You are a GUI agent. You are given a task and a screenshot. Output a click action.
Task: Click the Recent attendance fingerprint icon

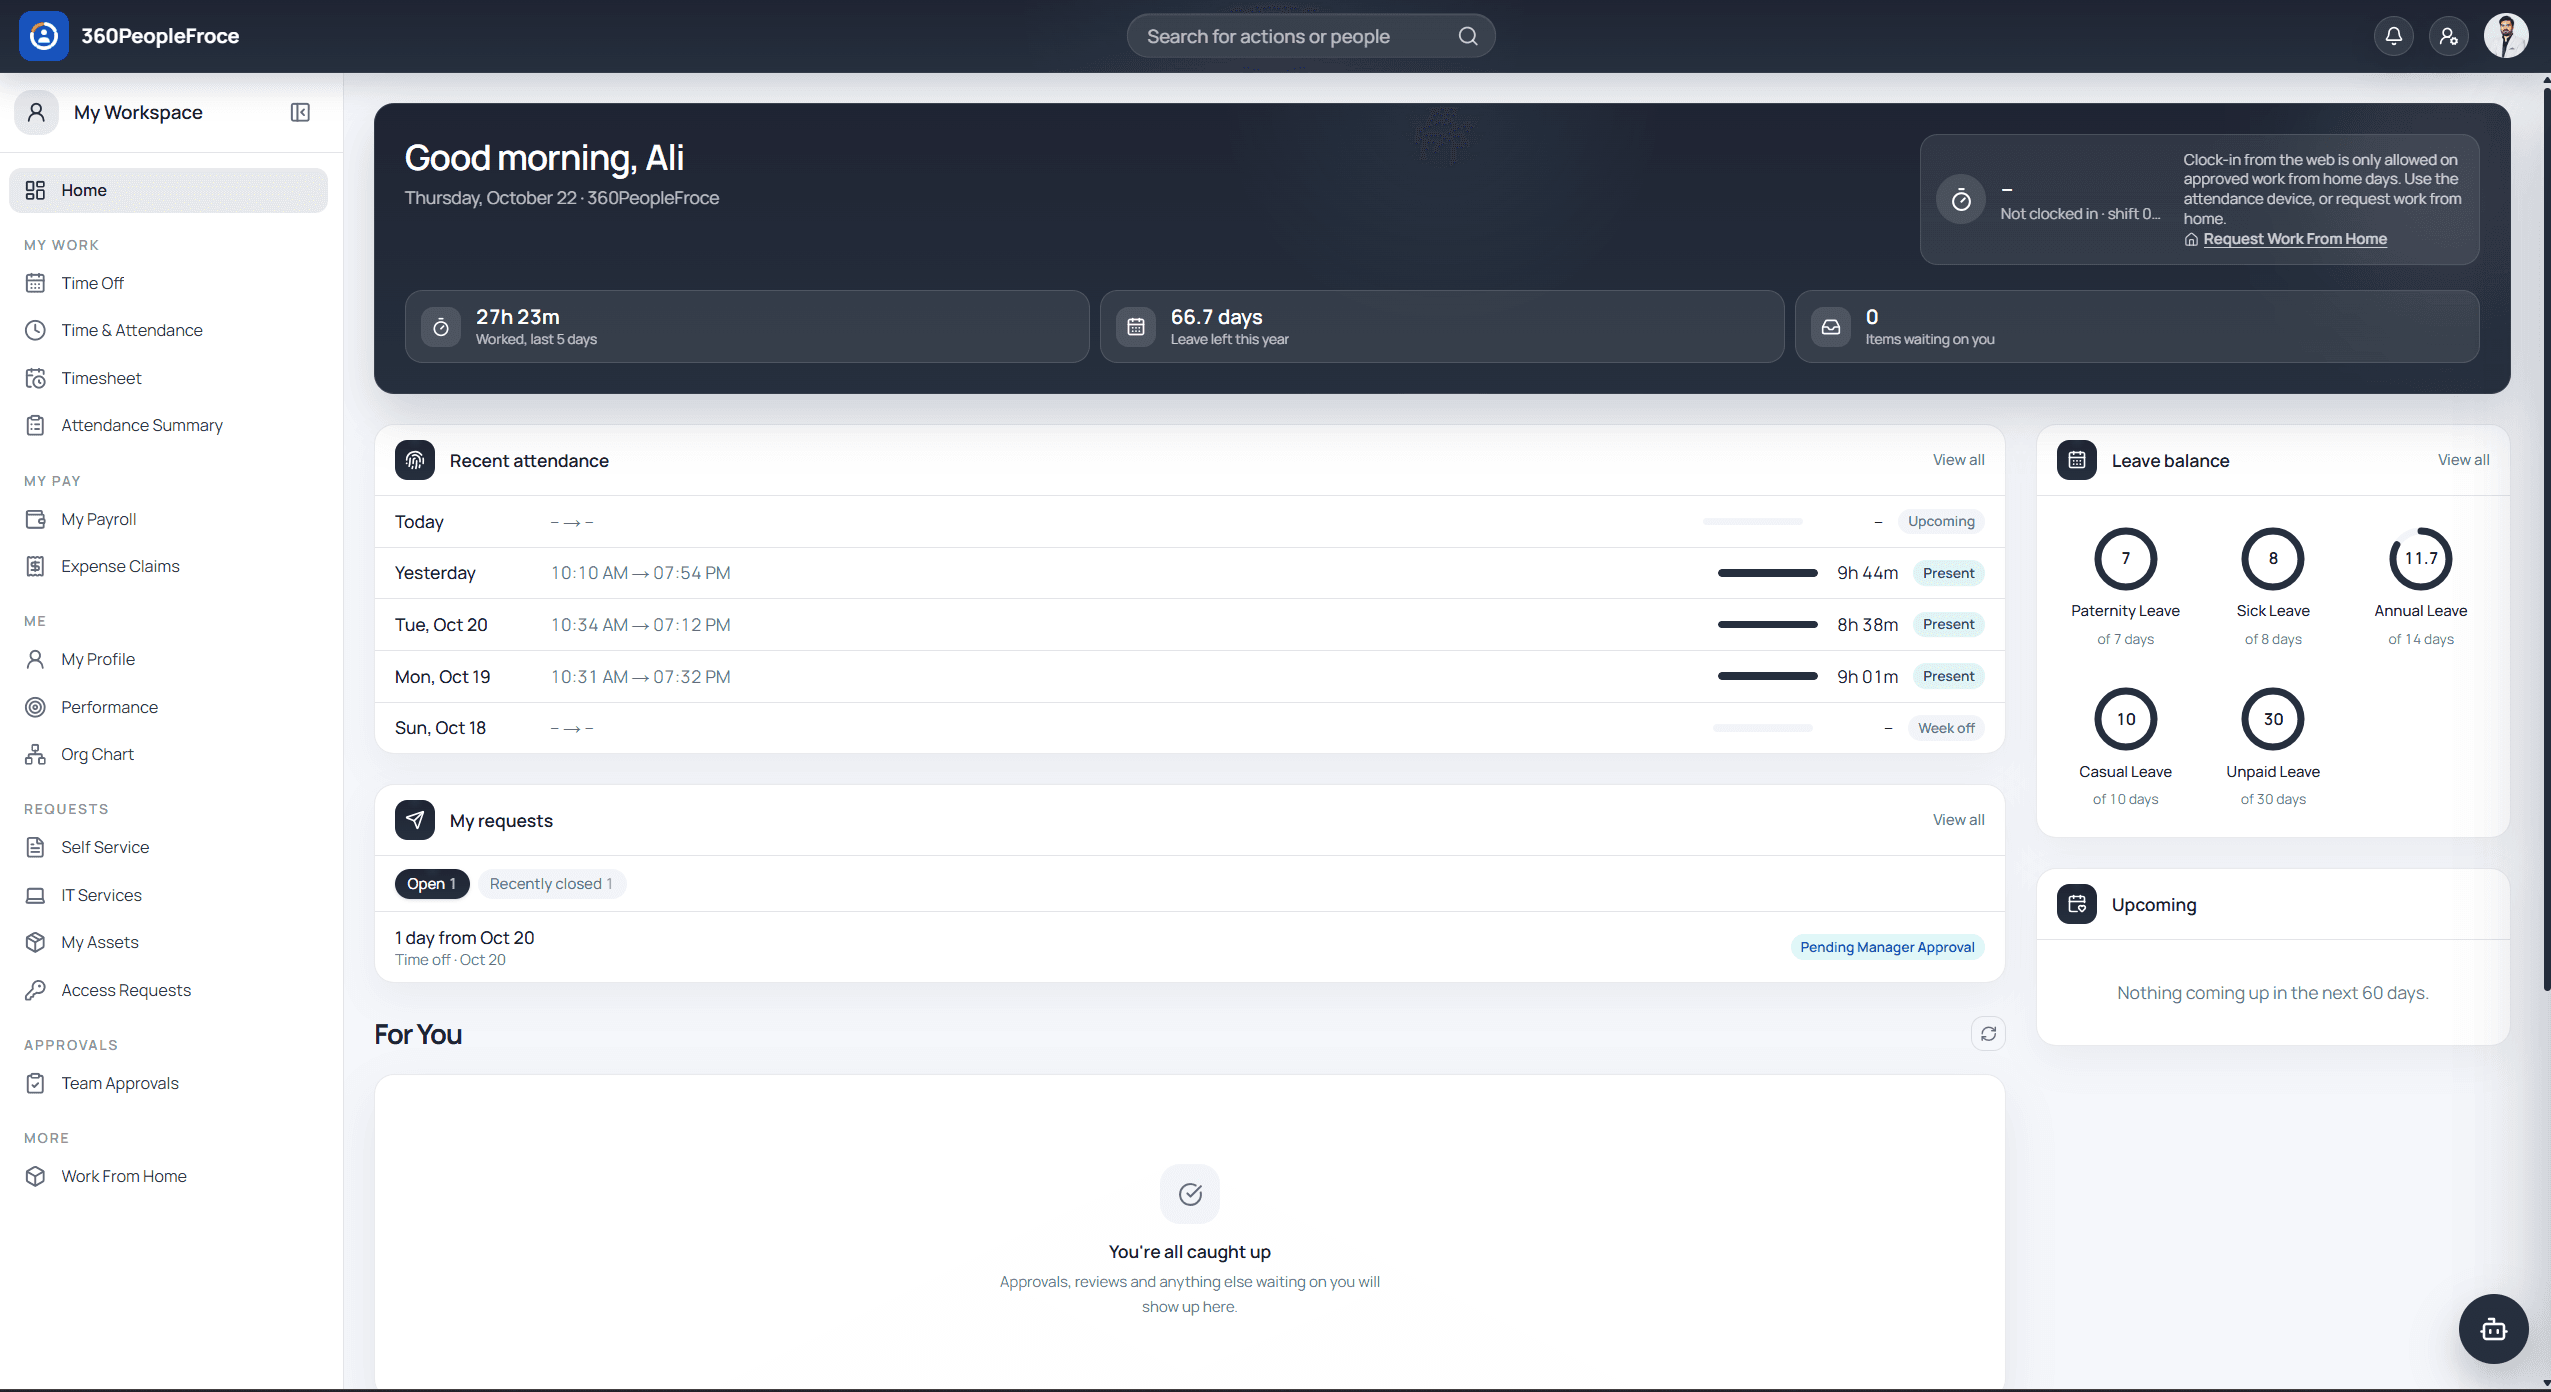pos(415,460)
